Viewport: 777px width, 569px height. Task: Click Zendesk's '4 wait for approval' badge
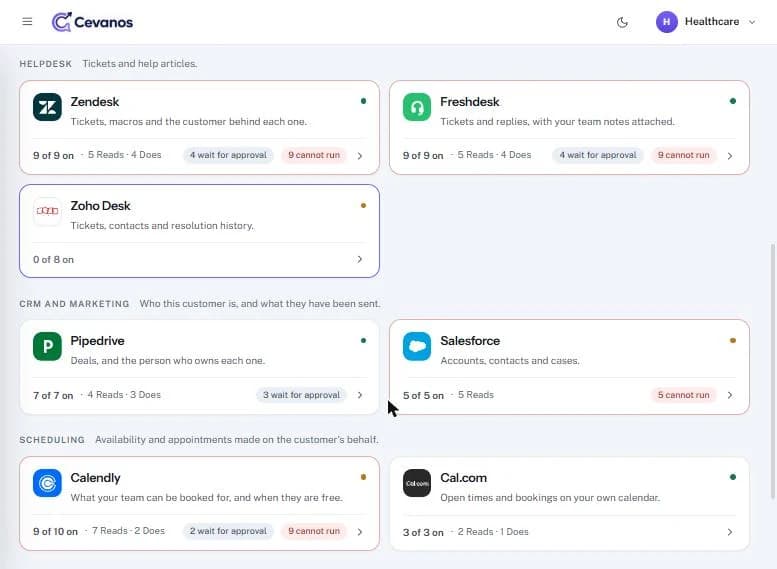point(228,155)
